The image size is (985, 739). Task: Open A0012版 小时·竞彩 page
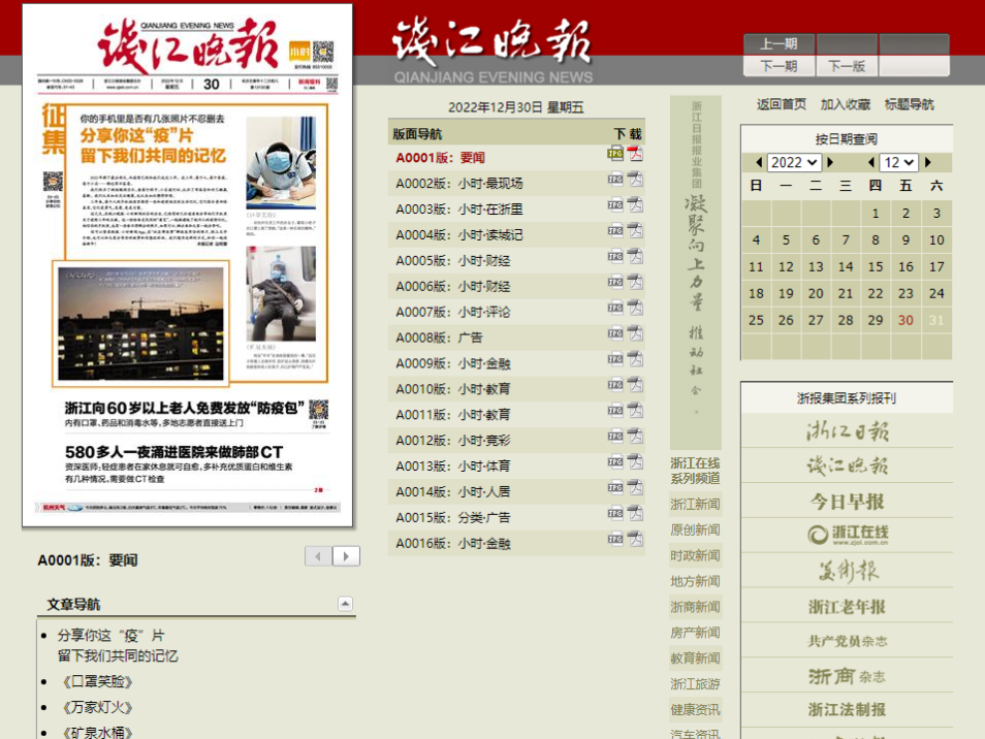(453, 441)
